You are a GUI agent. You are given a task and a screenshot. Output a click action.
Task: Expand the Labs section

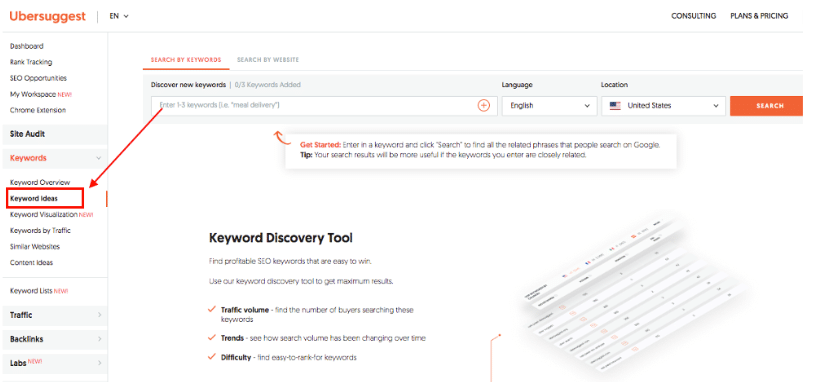click(x=55, y=363)
